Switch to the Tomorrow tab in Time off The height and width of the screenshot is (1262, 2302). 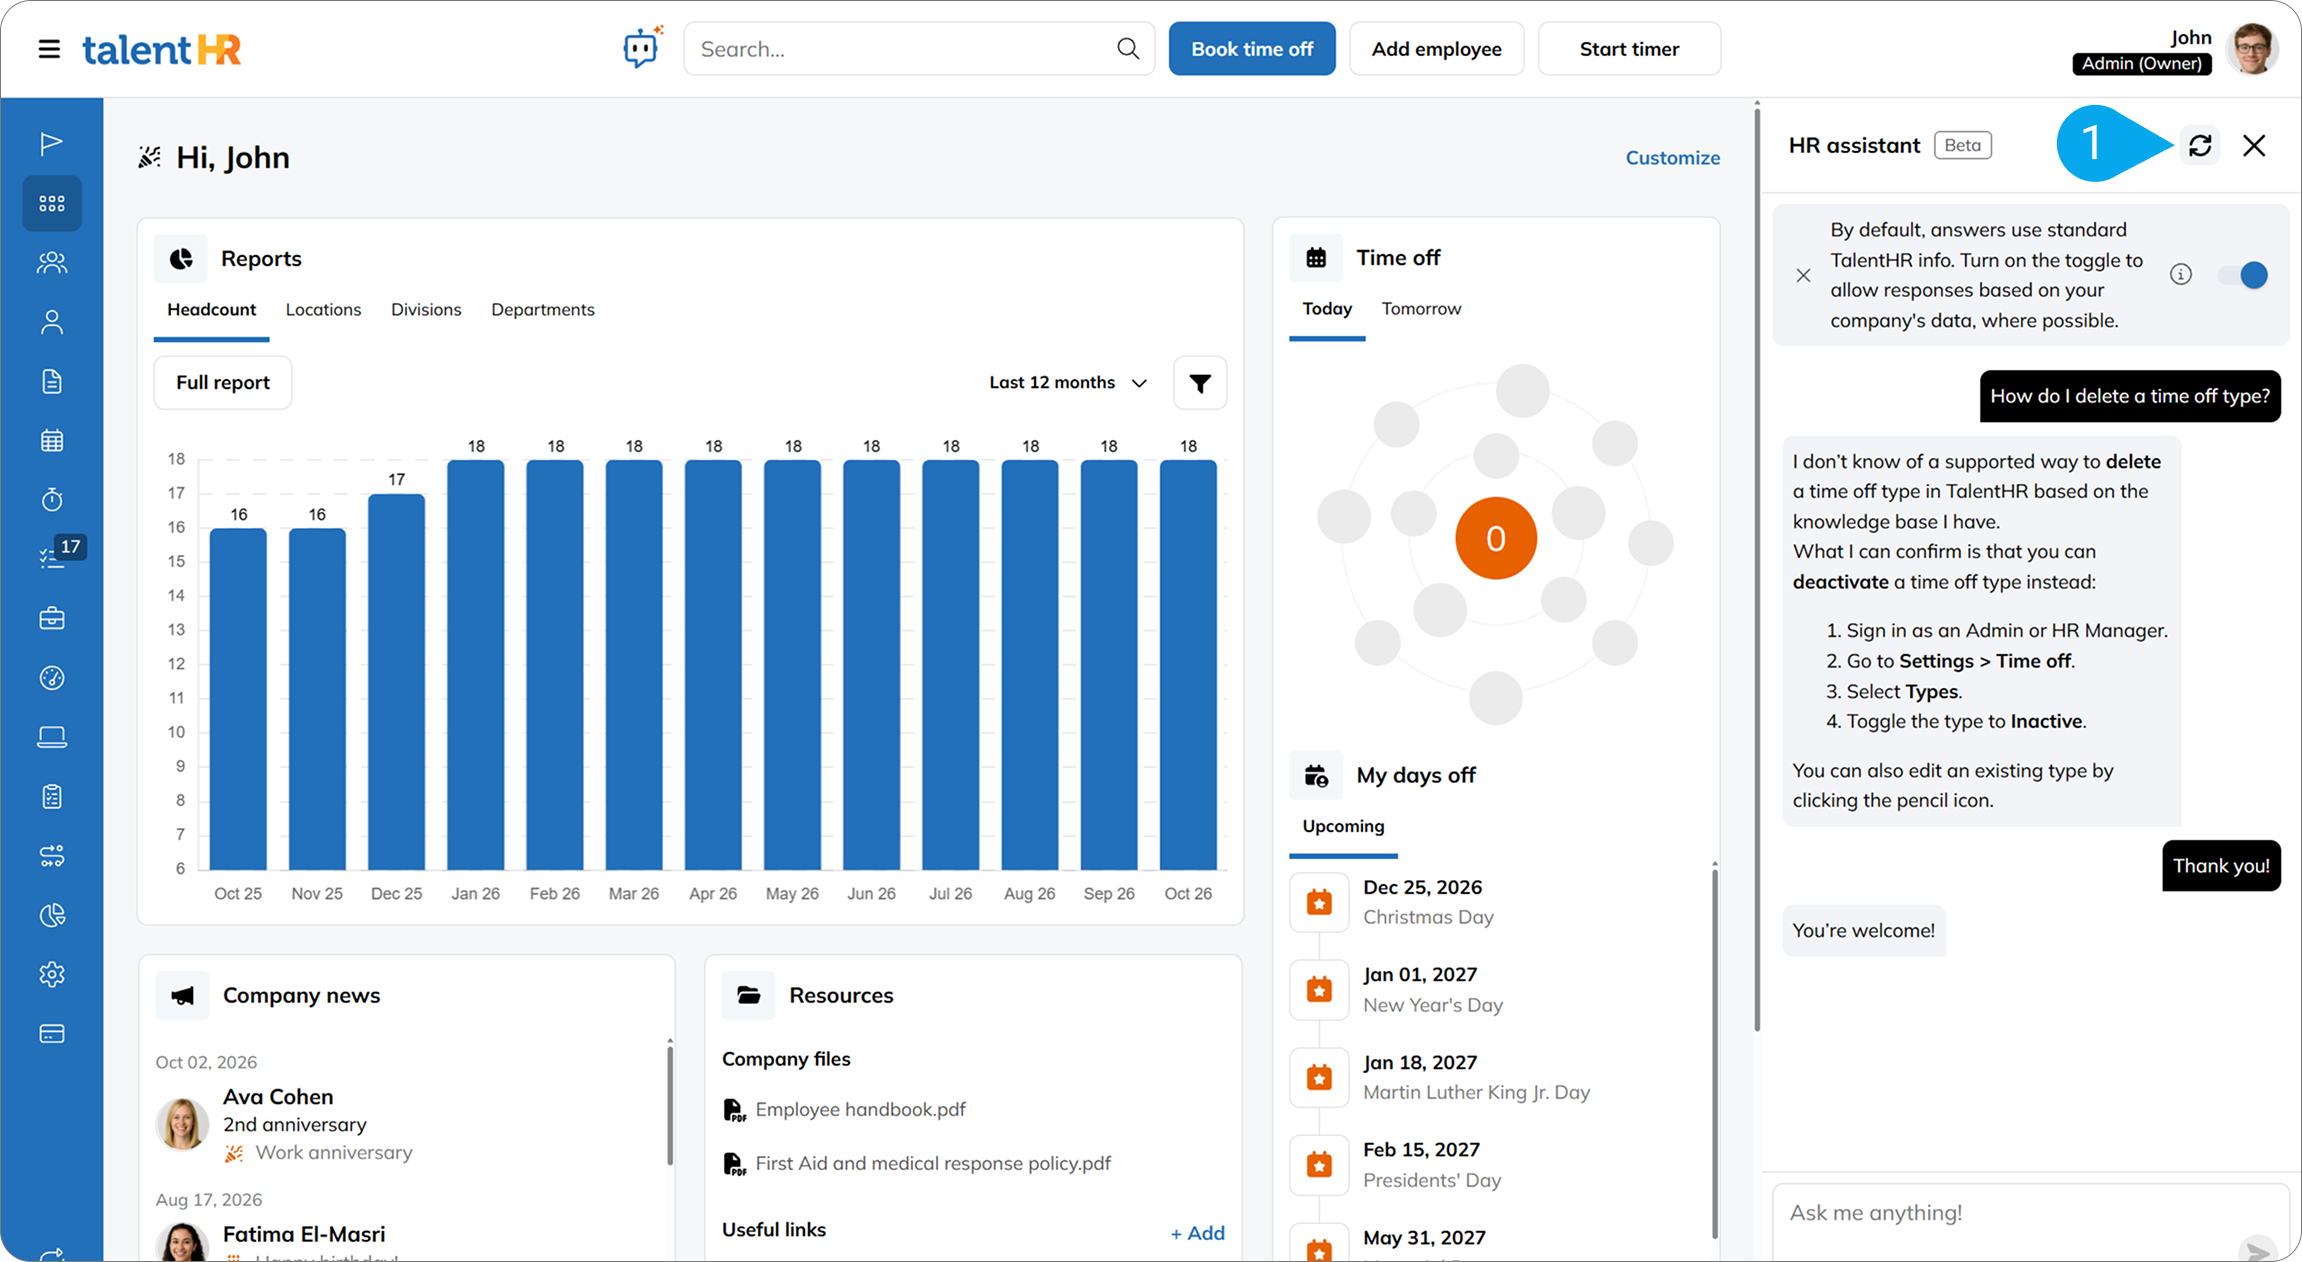(1421, 309)
